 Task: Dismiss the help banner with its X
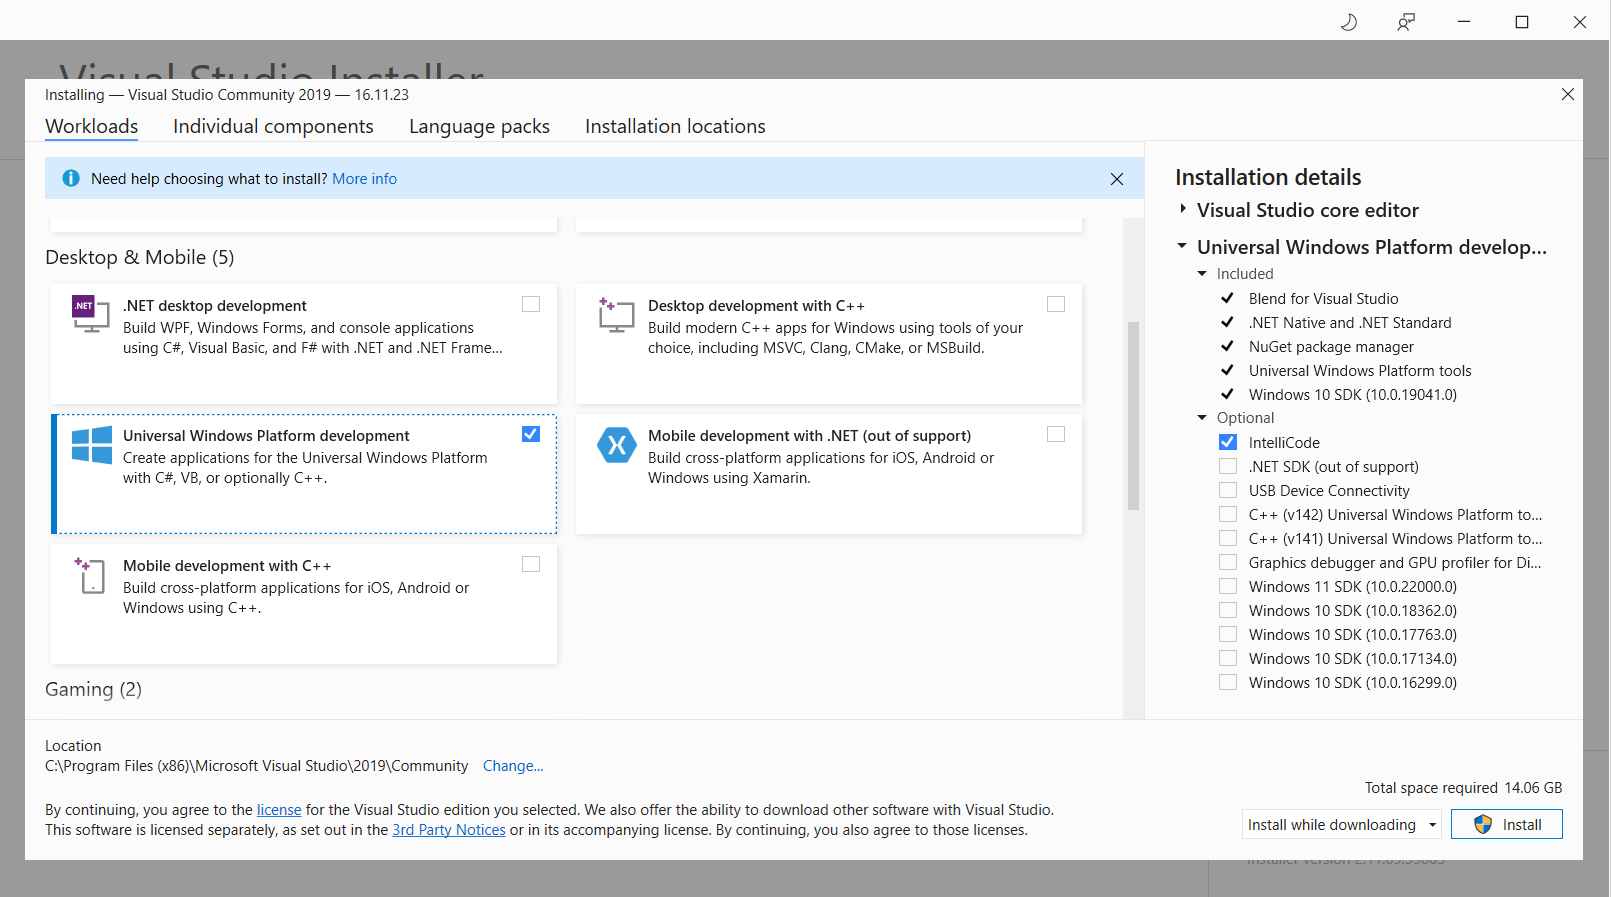tap(1117, 179)
